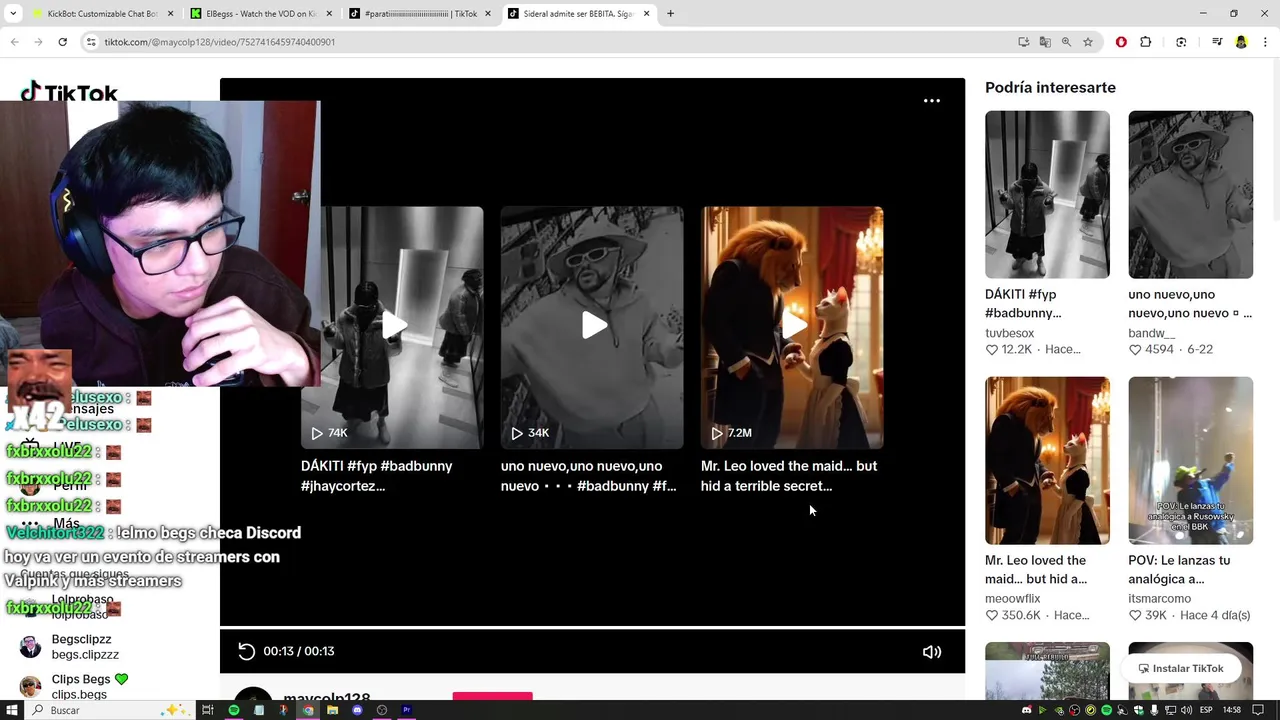Like the meoowflix video with heart icon
Screen dimensions: 1280x720
992,615
